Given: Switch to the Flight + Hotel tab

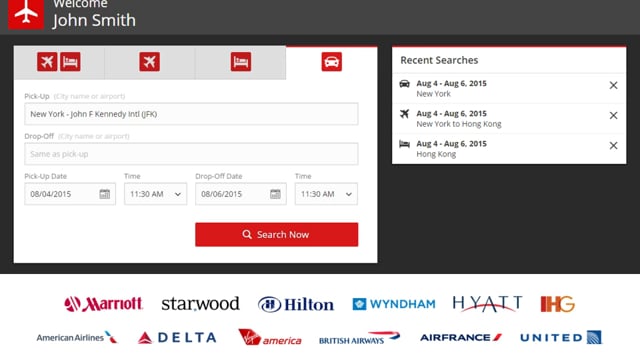Looking at the screenshot, I should pyautogui.click(x=59, y=62).
